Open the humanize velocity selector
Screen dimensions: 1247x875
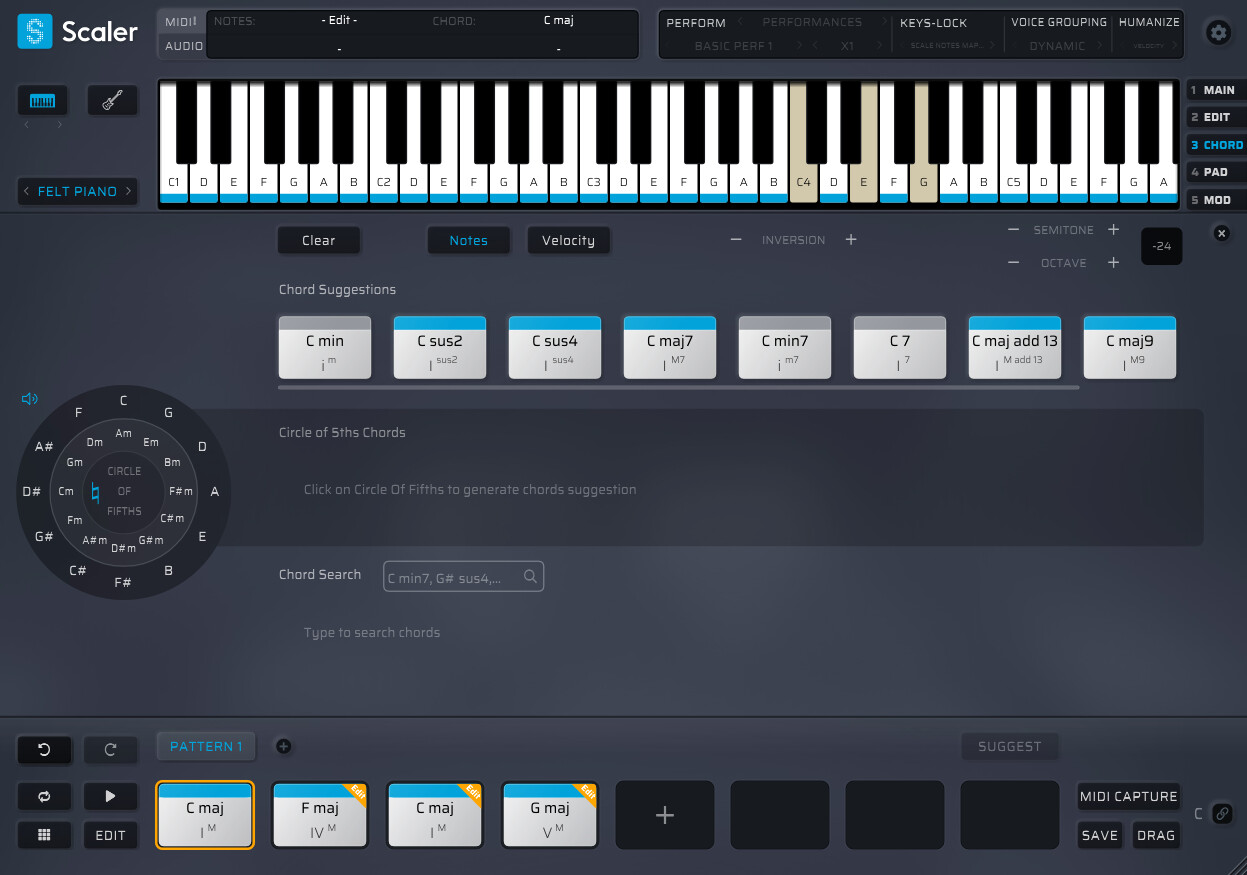tap(1149, 46)
